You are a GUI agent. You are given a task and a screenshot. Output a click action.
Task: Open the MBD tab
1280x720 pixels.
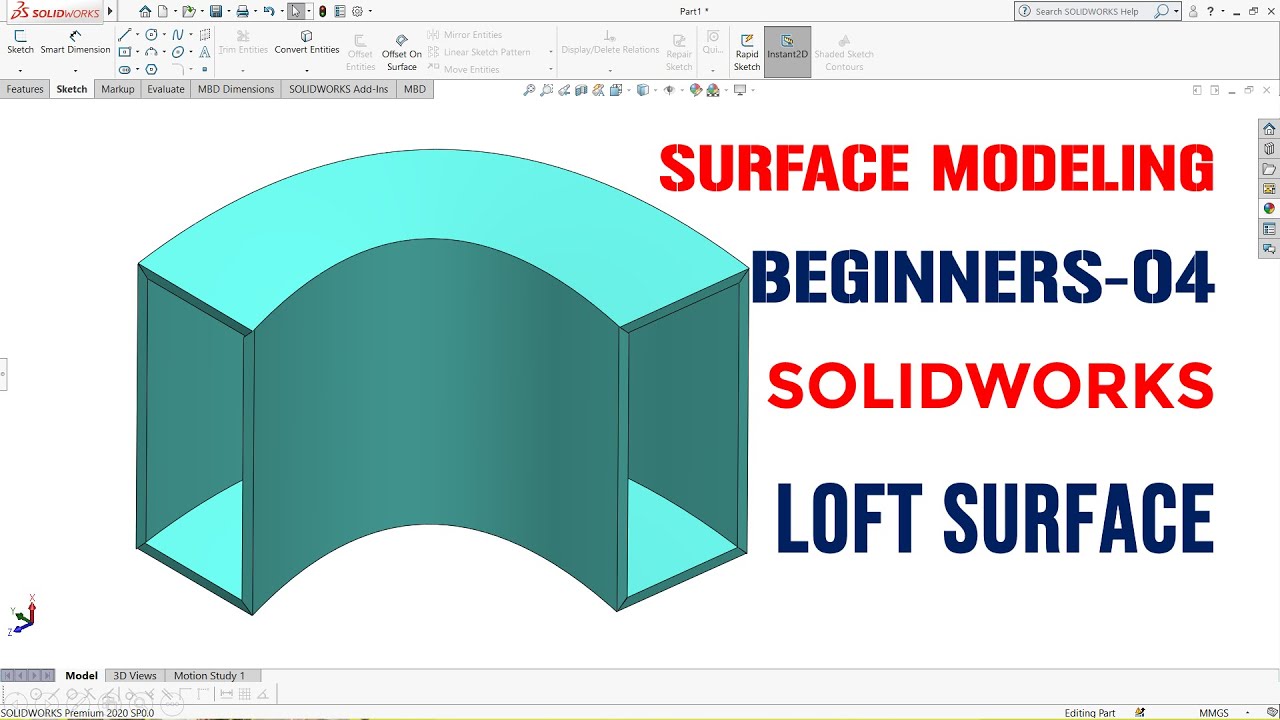click(415, 89)
